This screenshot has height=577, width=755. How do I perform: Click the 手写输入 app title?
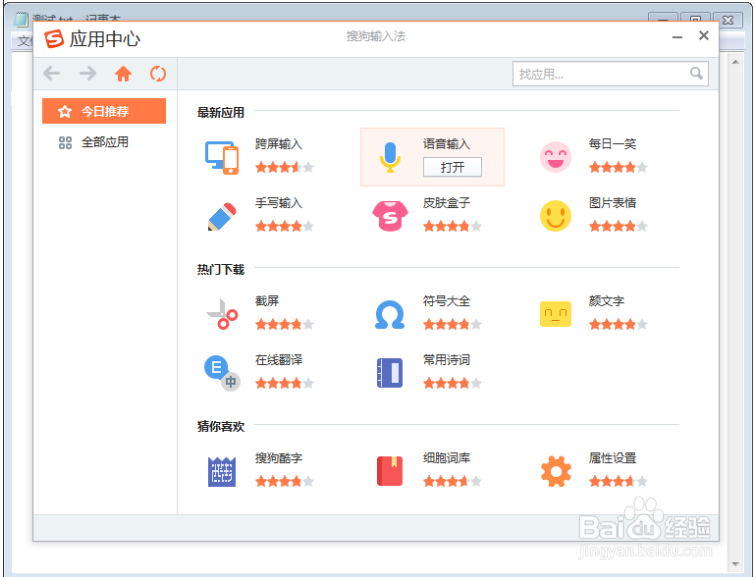pyautogui.click(x=279, y=203)
